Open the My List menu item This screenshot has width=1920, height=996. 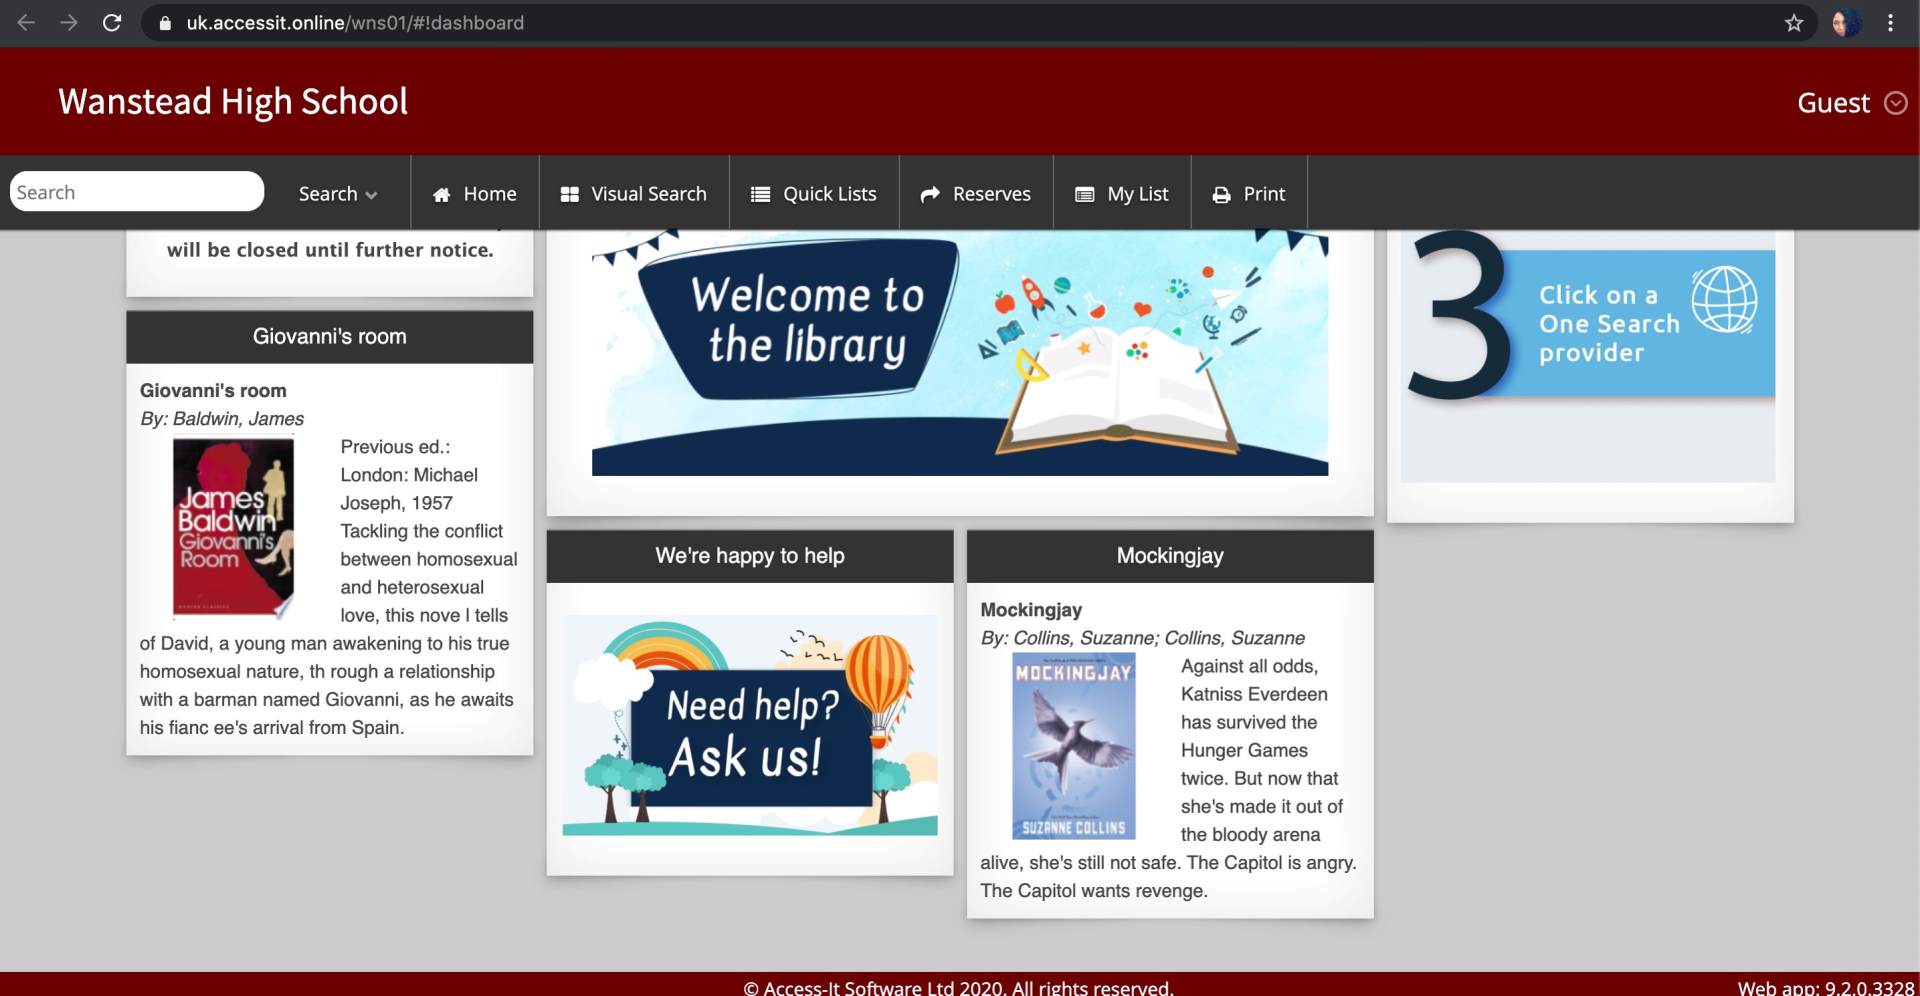[x=1122, y=193]
